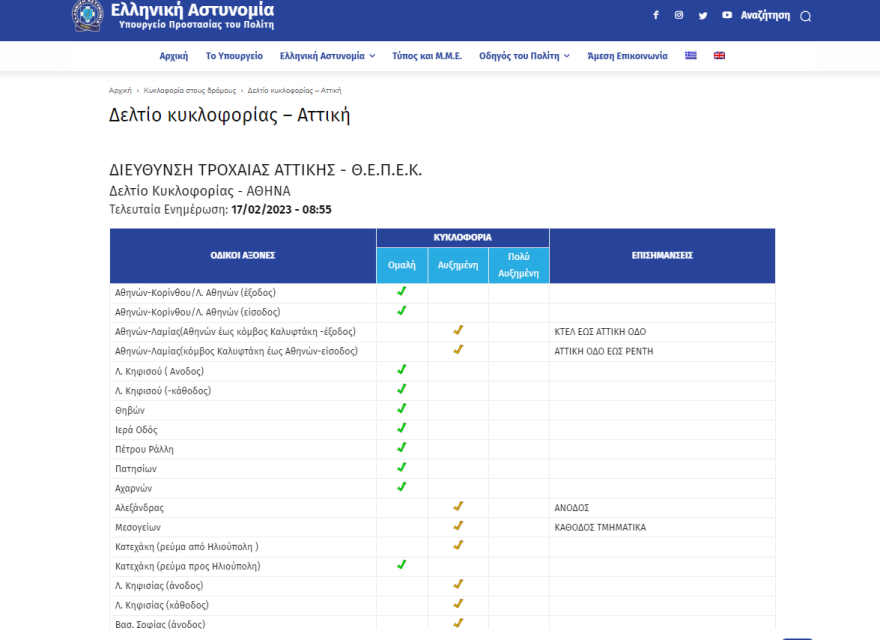Image resolution: width=880 pixels, height=640 pixels.
Task: Open the Instagram social icon
Action: click(679, 15)
